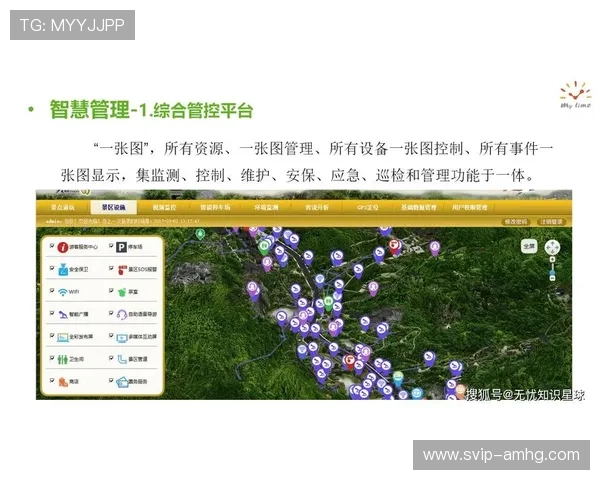Uncheck the 景区SOS报警 layer checkbox

111,268
